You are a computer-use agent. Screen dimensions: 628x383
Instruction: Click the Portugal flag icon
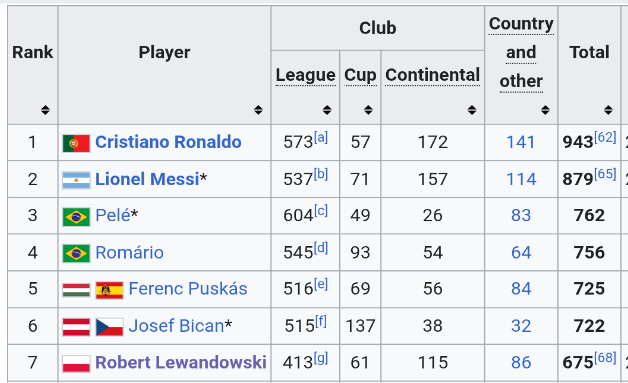pos(76,143)
